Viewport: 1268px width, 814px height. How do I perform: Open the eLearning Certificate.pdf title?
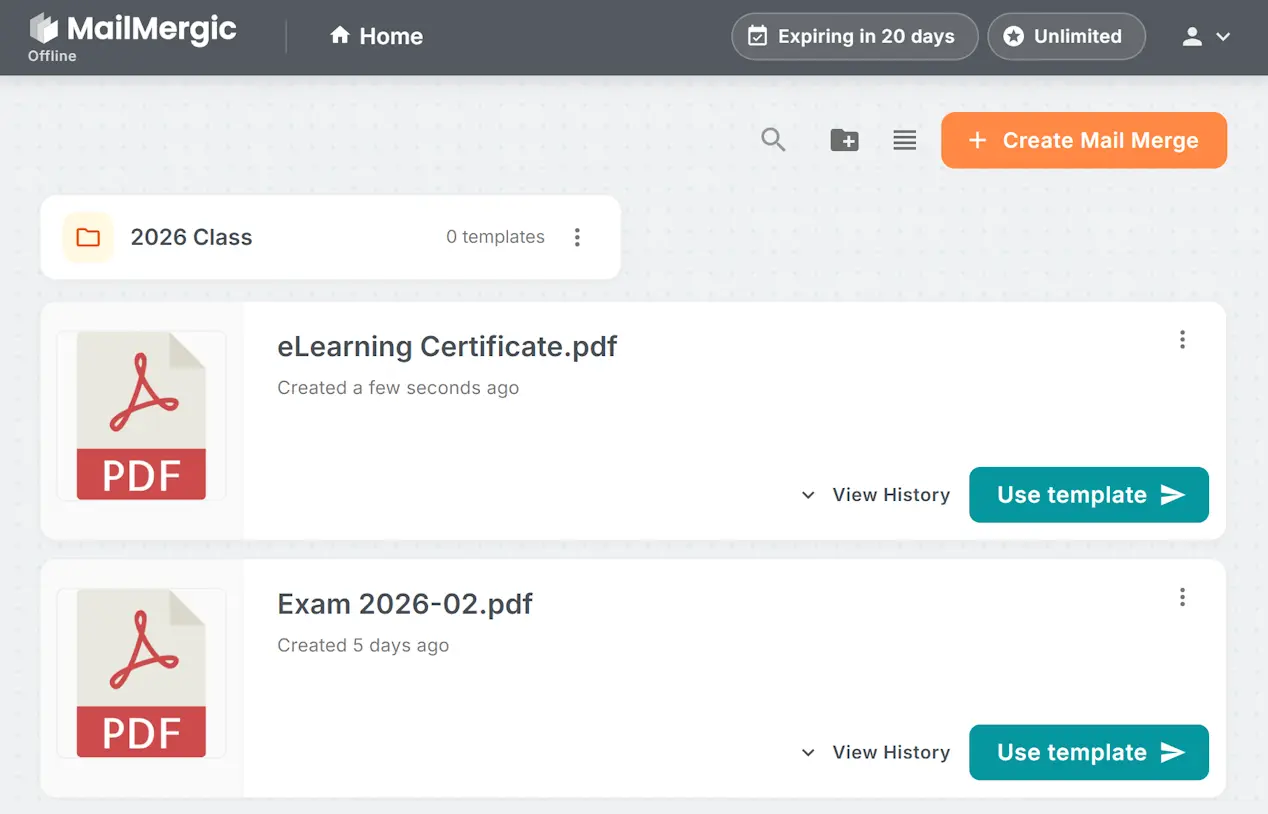(447, 347)
